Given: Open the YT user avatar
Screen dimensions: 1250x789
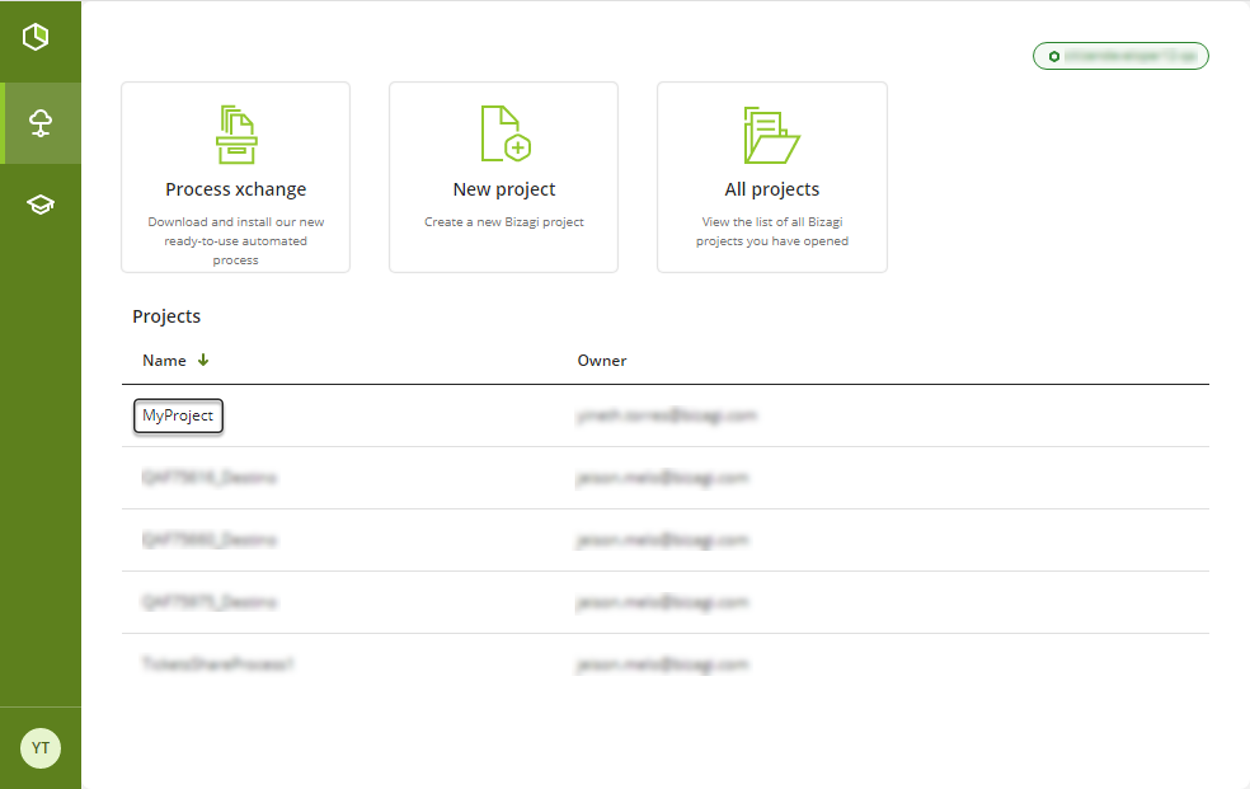Looking at the screenshot, I should [40, 748].
